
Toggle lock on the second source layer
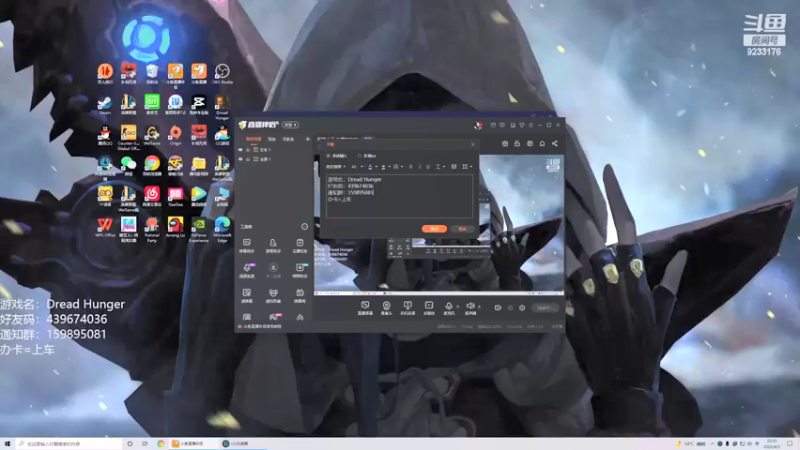pos(248,159)
